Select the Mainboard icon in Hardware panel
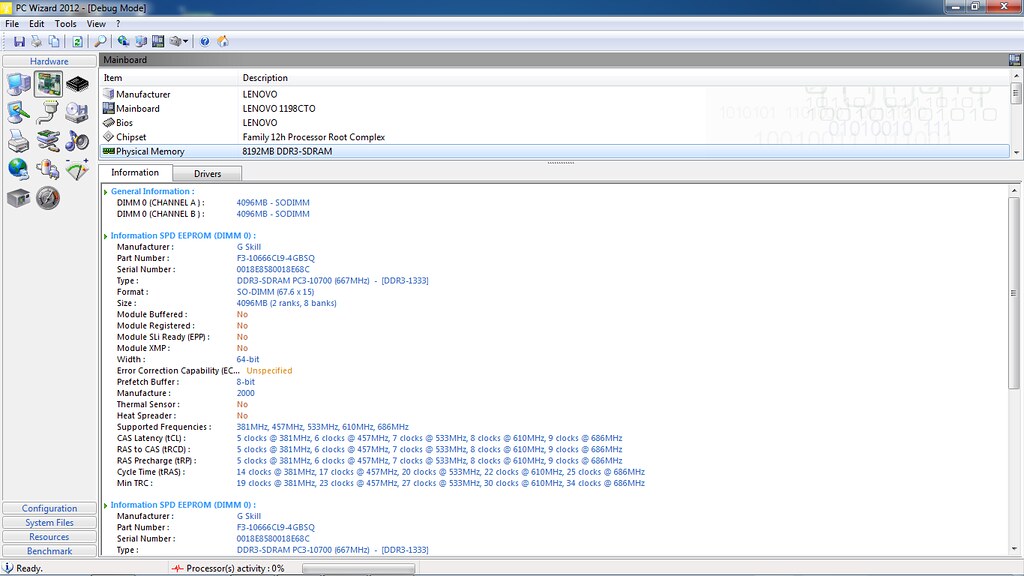Image resolution: width=1024 pixels, height=576 pixels. point(48,84)
